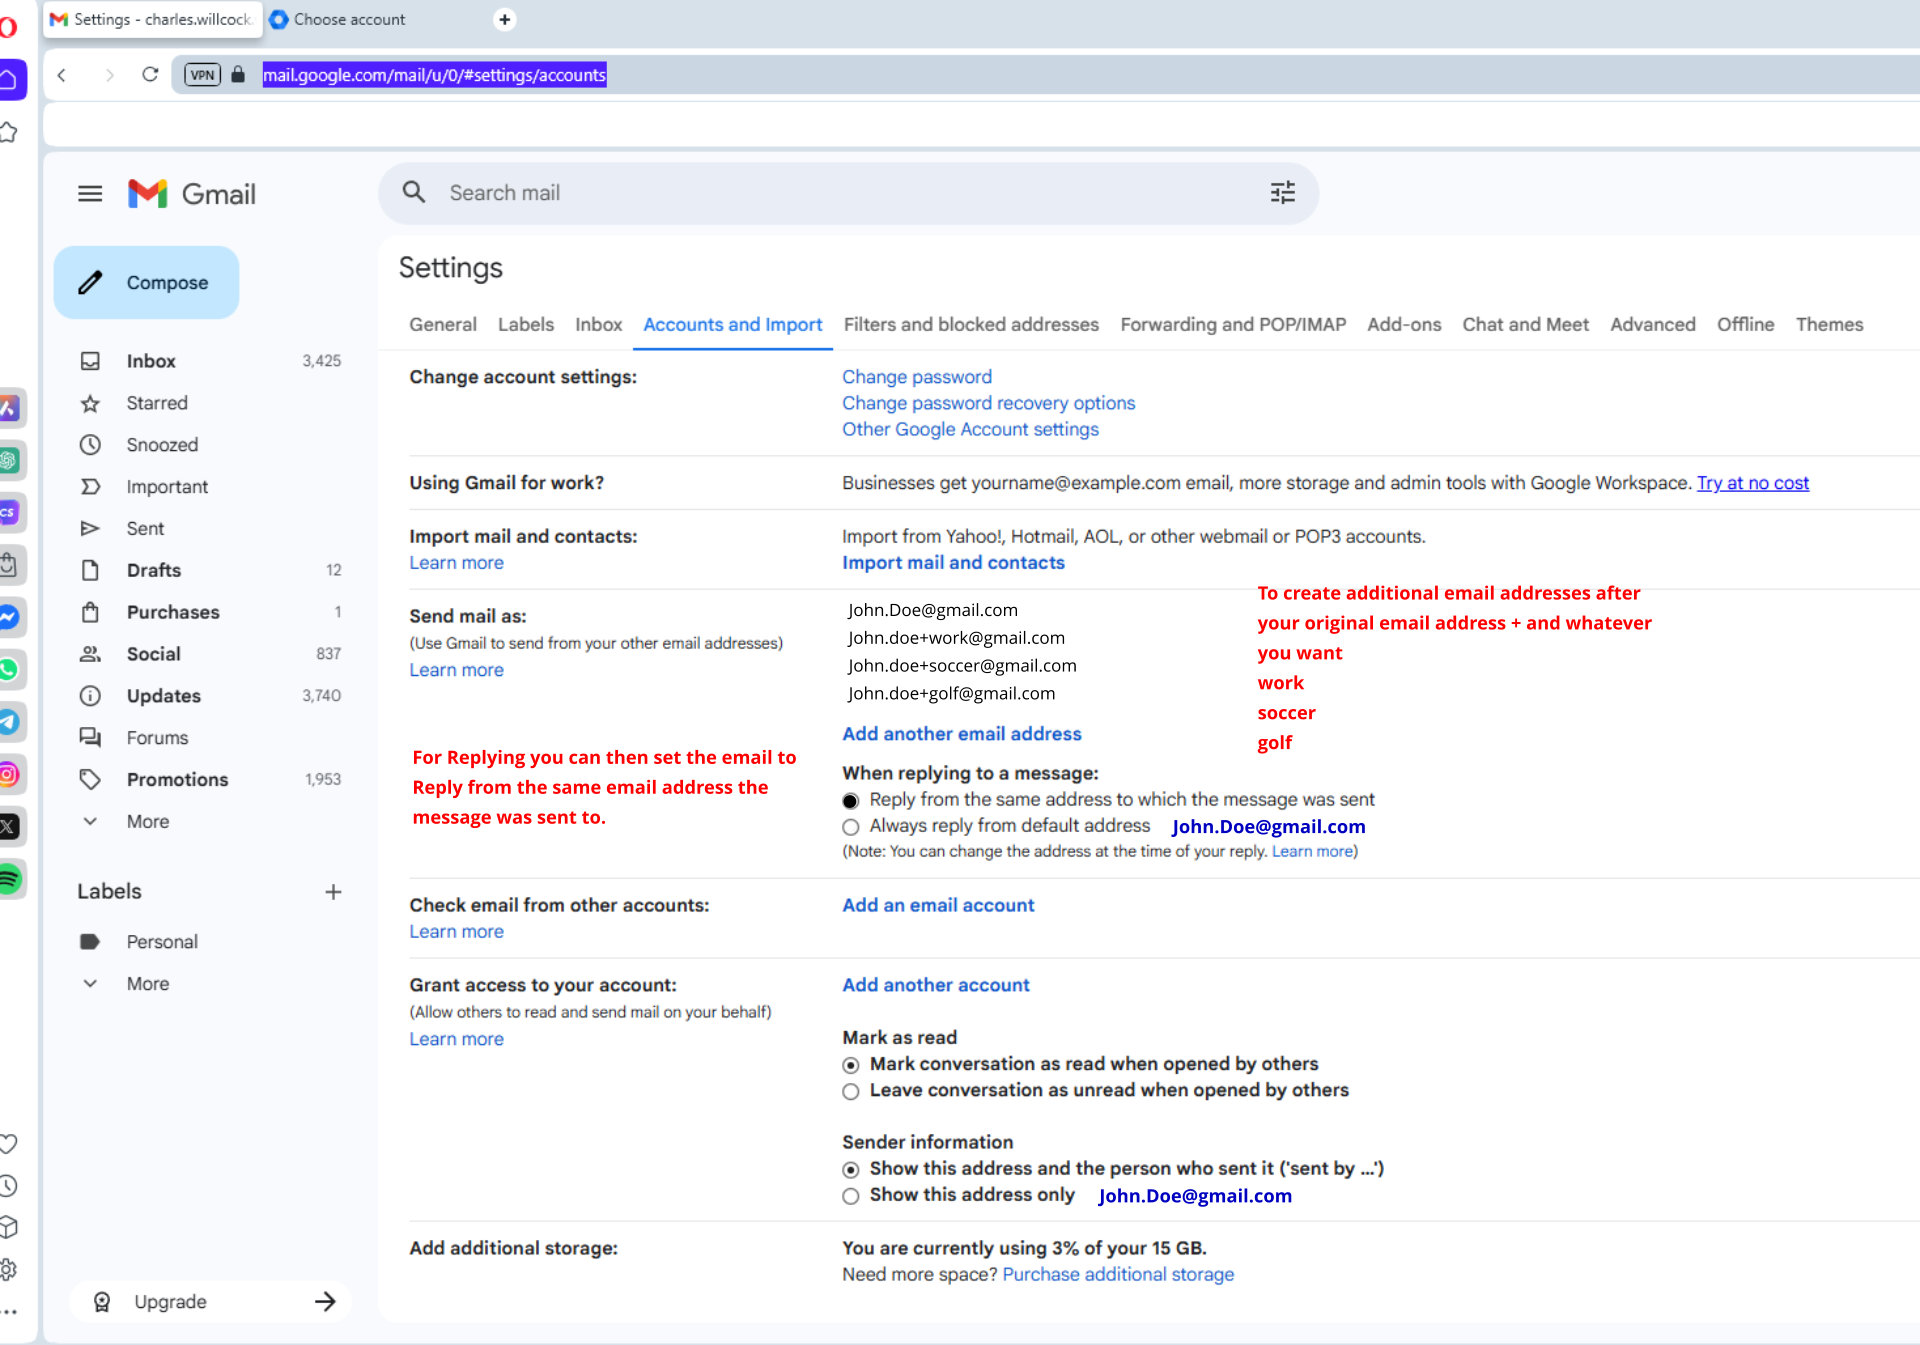Click the plus icon next to Labels
The image size is (1920, 1345).
point(333,892)
